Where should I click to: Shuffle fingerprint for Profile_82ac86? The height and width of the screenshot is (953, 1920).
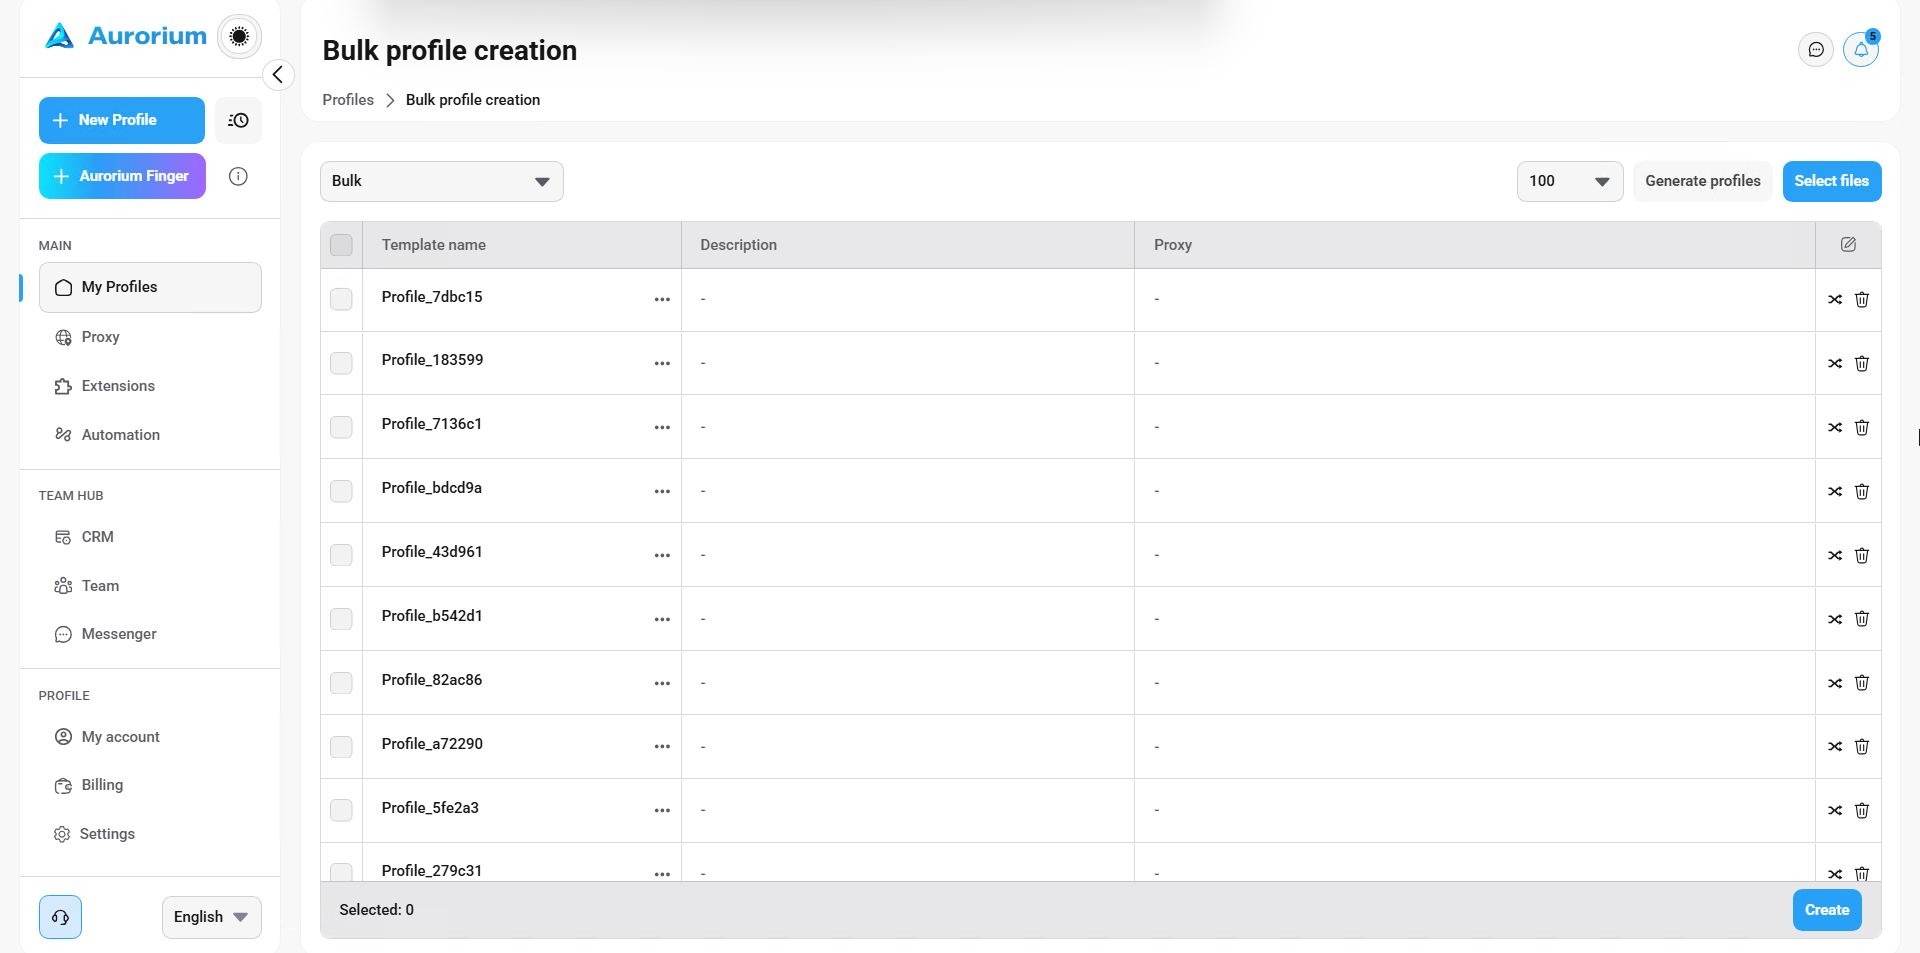pyautogui.click(x=1835, y=683)
